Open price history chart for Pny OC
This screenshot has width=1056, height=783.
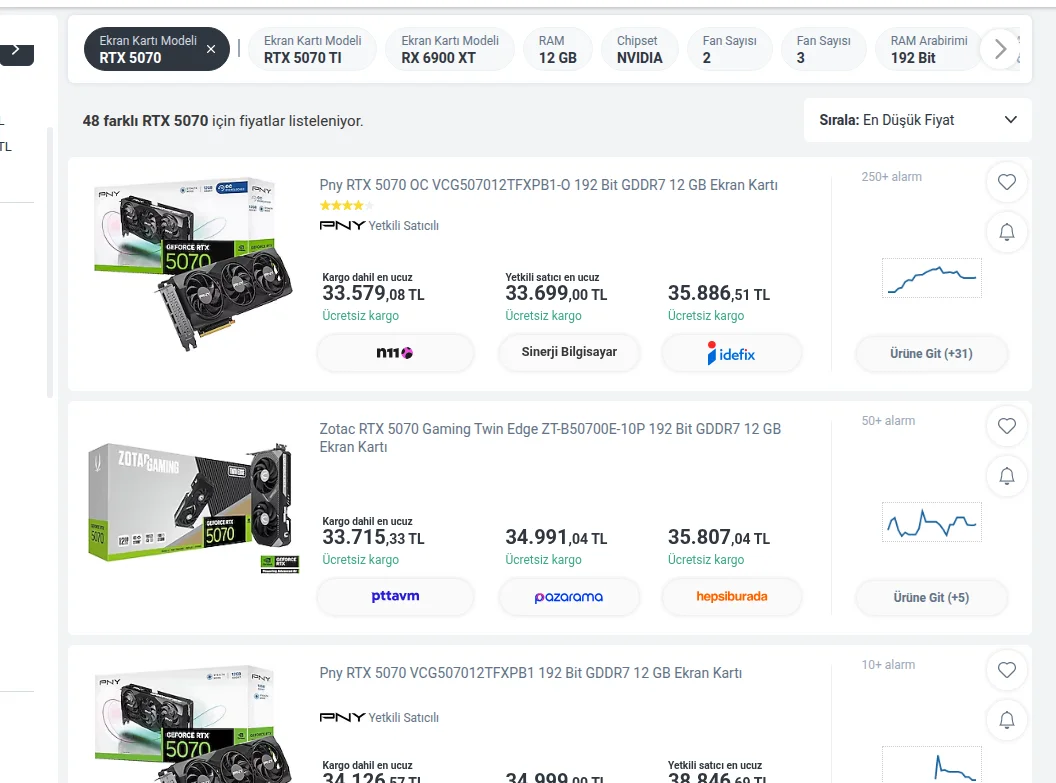tap(931, 278)
